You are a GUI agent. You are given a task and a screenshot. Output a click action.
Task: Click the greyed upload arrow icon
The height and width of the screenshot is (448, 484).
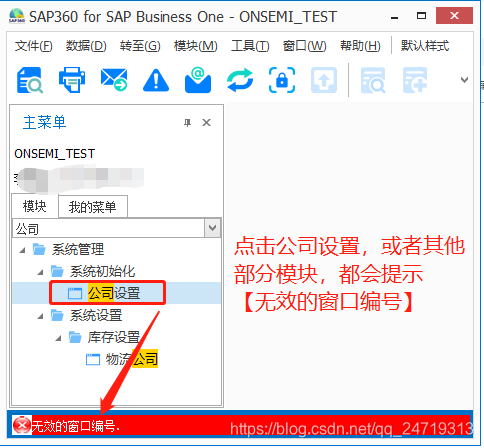coord(324,80)
